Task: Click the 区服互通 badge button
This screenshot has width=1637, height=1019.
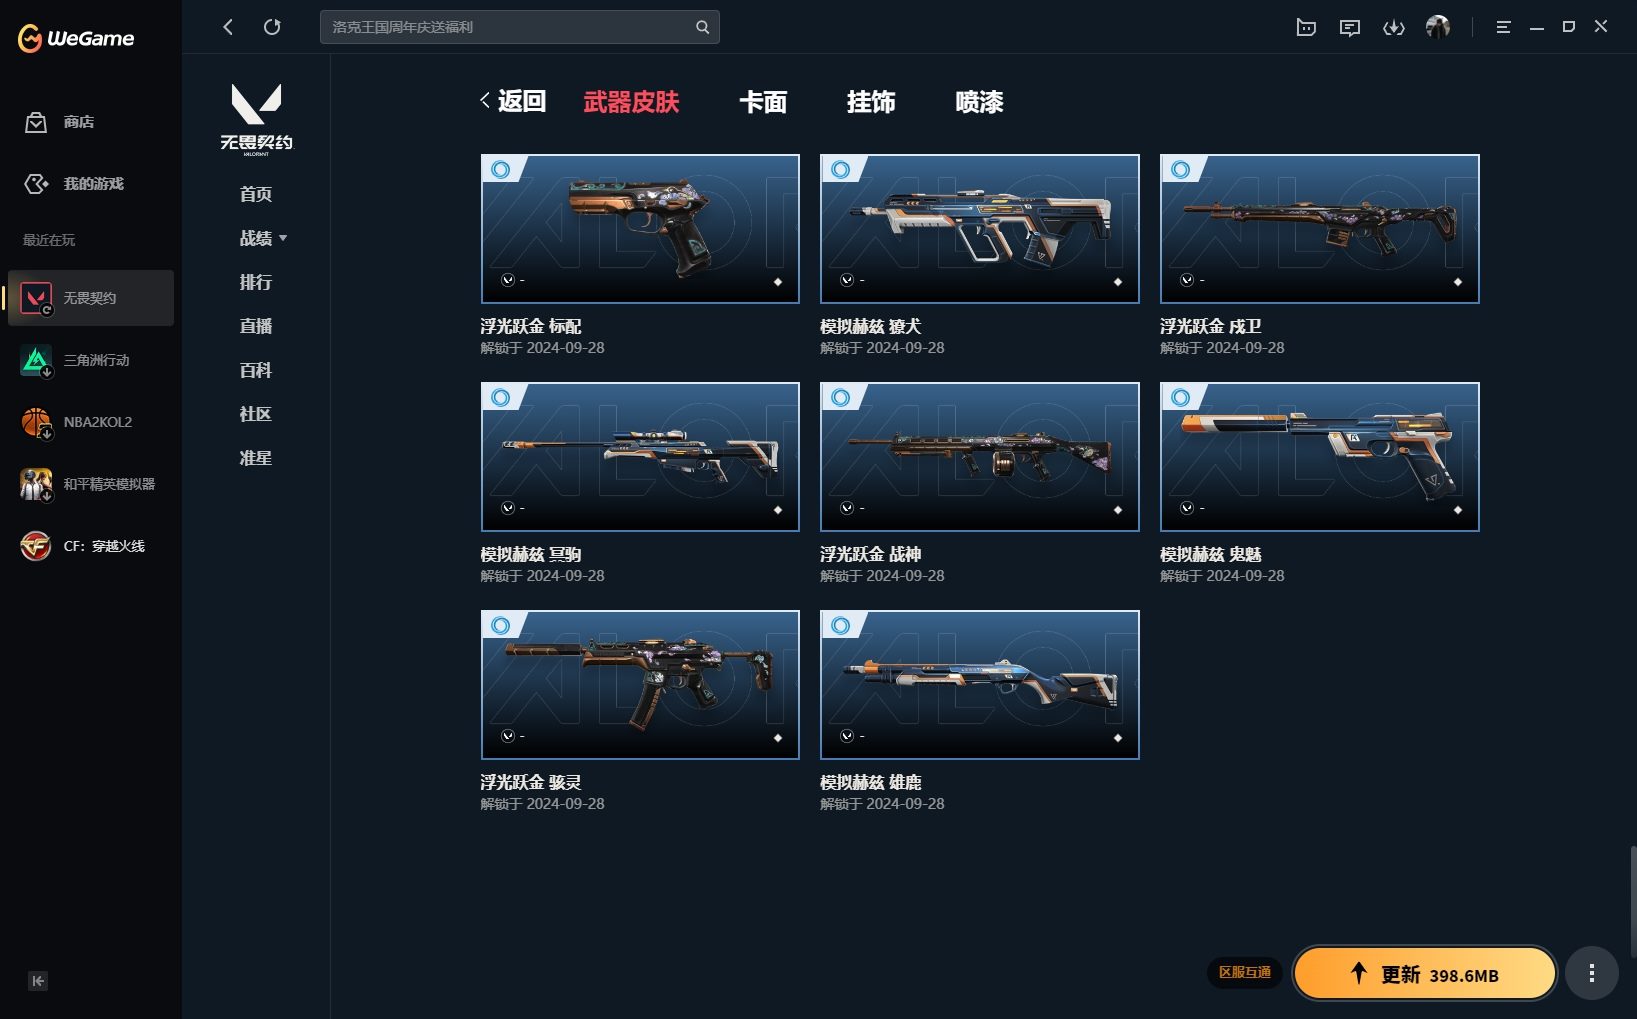Action: pyautogui.click(x=1244, y=972)
